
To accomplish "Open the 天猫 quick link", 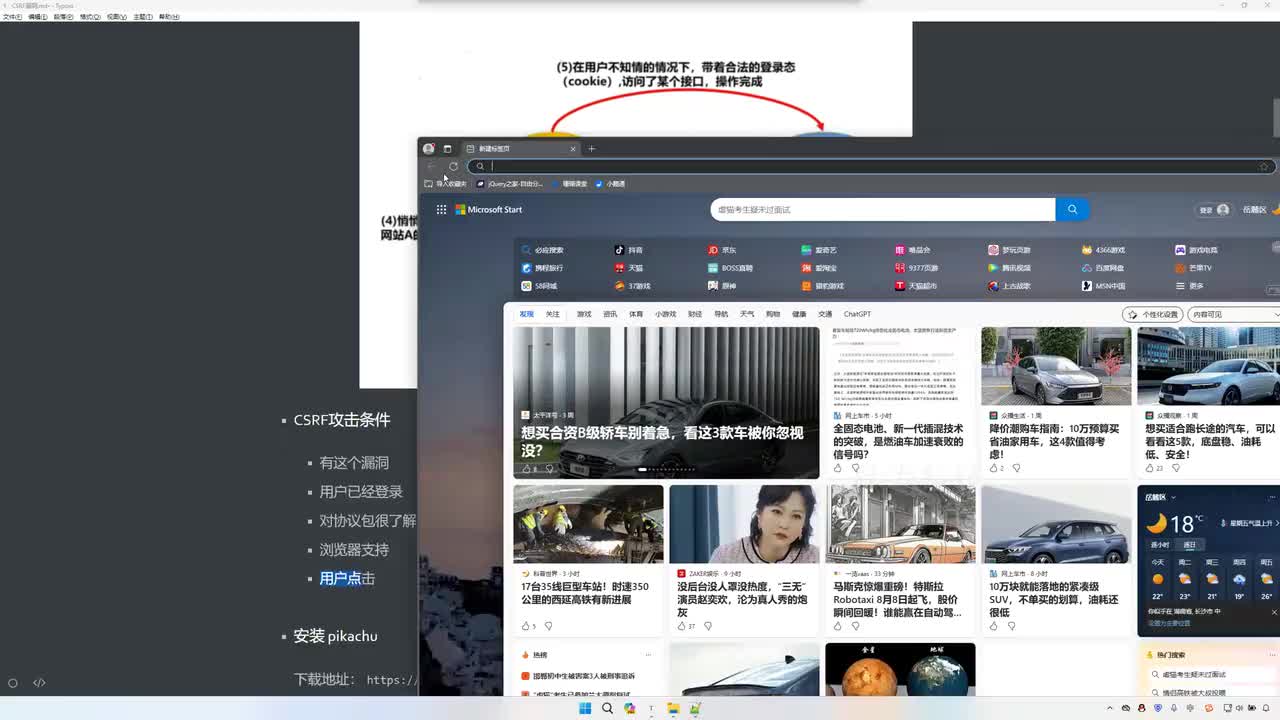I will click(x=629, y=268).
